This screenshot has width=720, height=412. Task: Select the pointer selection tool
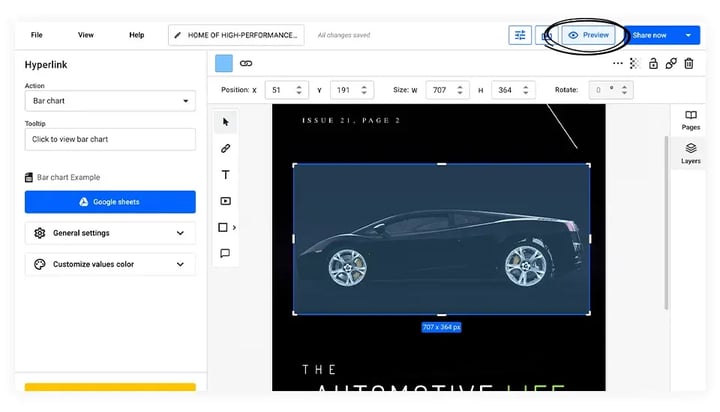point(225,122)
